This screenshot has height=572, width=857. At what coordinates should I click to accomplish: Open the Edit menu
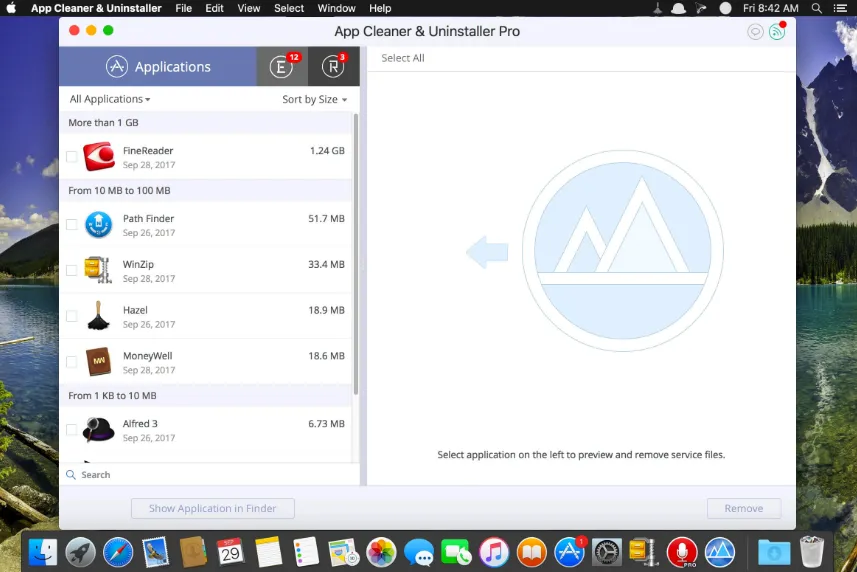point(214,8)
